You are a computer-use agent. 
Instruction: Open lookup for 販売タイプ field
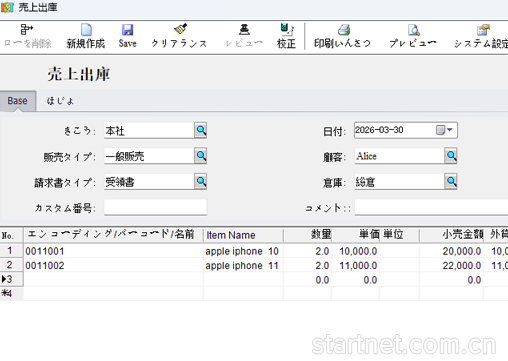201,156
